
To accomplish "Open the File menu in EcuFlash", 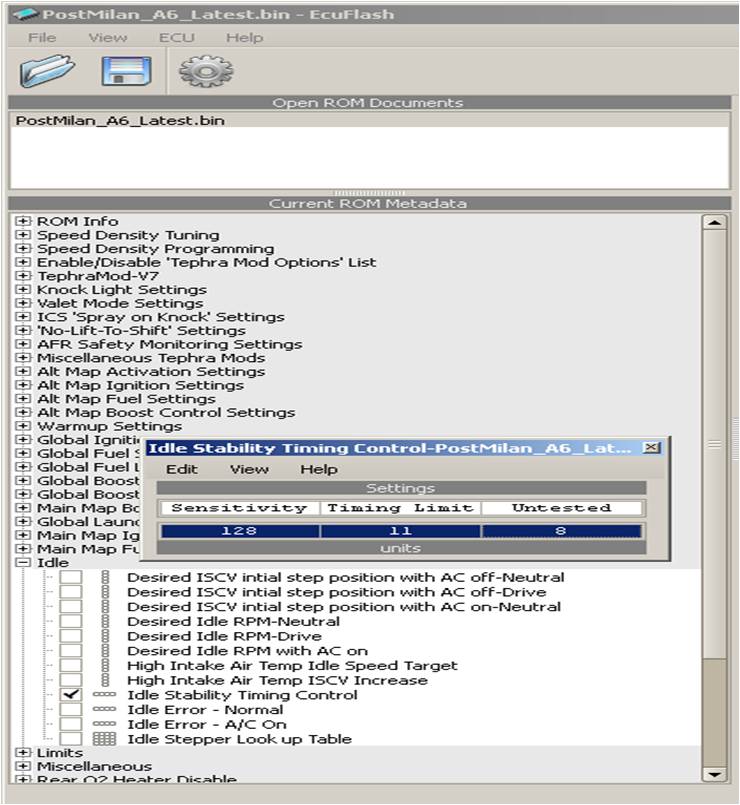I will [x=42, y=37].
